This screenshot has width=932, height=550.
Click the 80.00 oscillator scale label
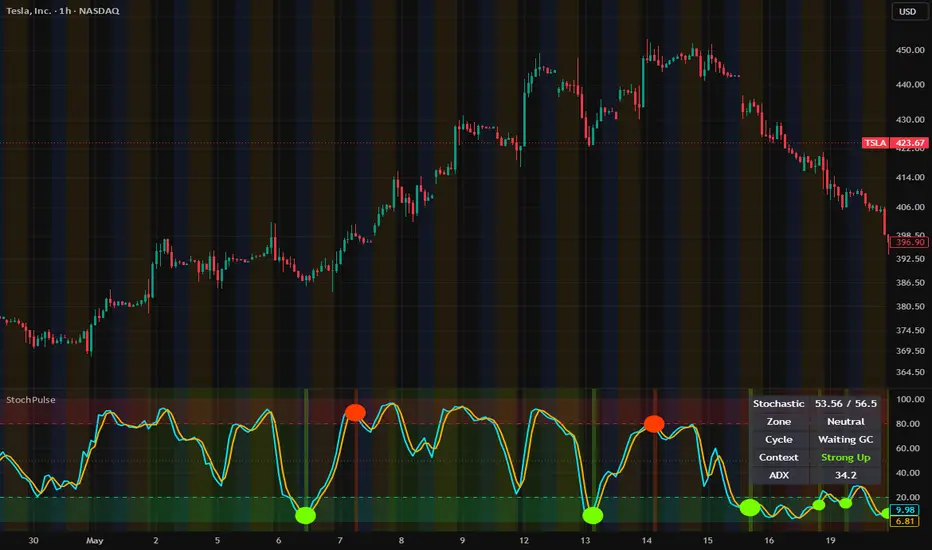[910, 424]
